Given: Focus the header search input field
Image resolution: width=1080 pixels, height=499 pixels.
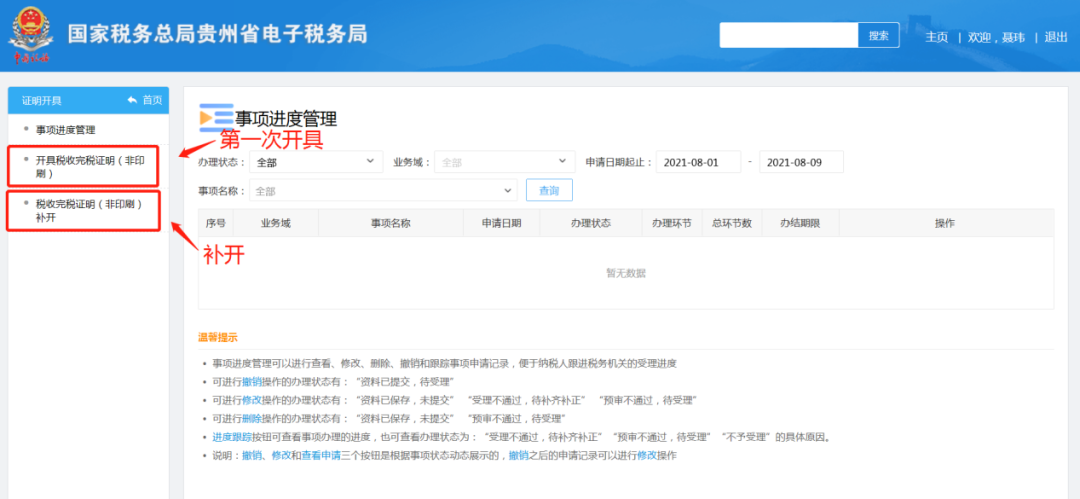Looking at the screenshot, I should coord(789,35).
